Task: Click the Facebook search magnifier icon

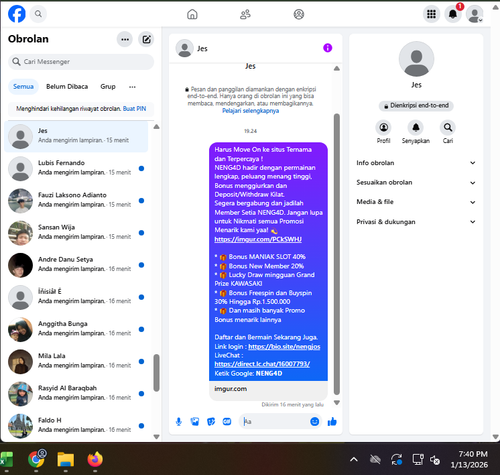Action: pyautogui.click(x=38, y=14)
